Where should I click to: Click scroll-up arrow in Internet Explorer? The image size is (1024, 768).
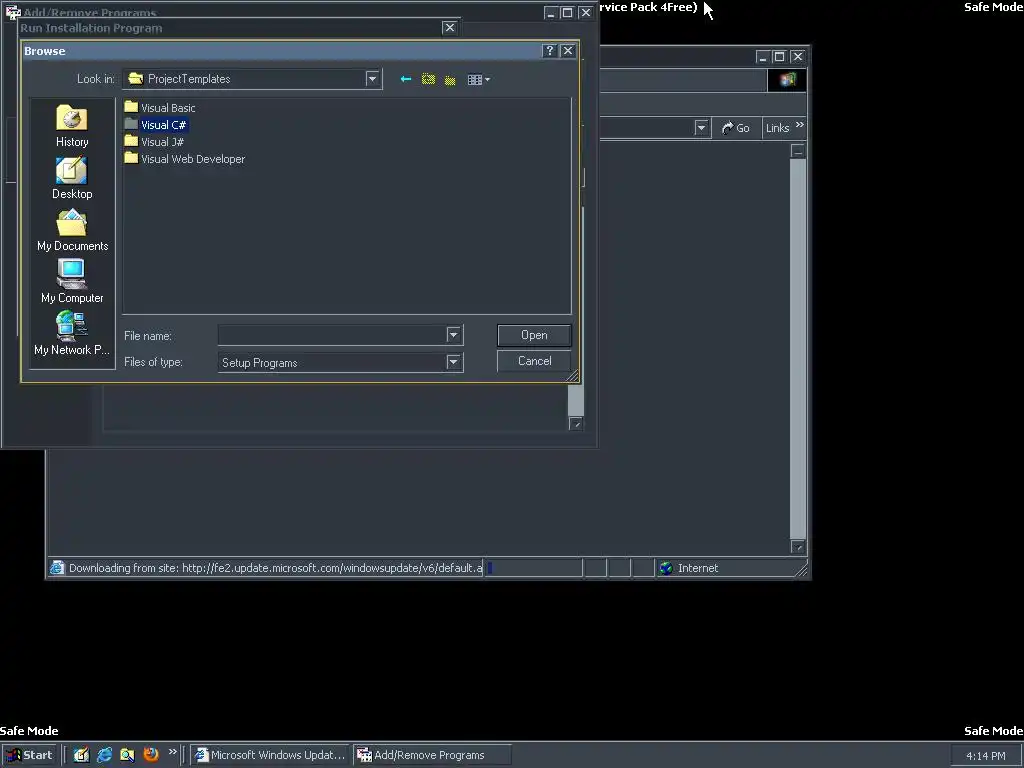[x=797, y=152]
